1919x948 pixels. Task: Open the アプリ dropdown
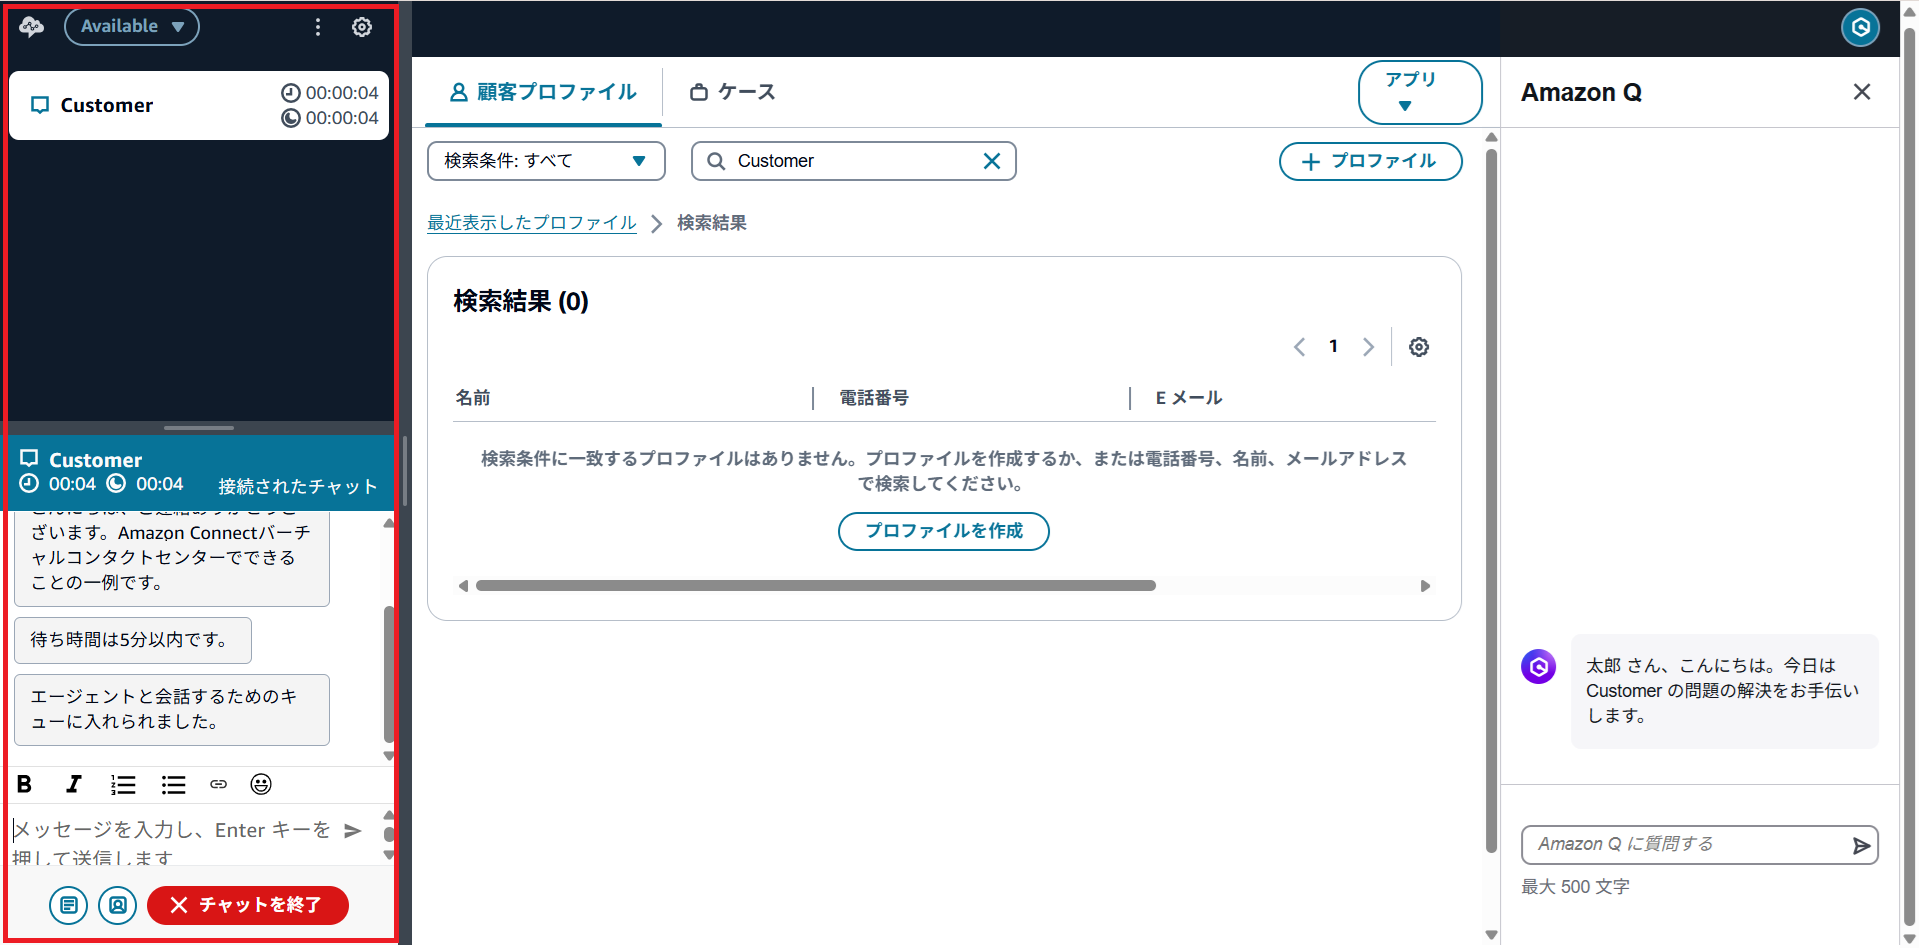pyautogui.click(x=1419, y=92)
